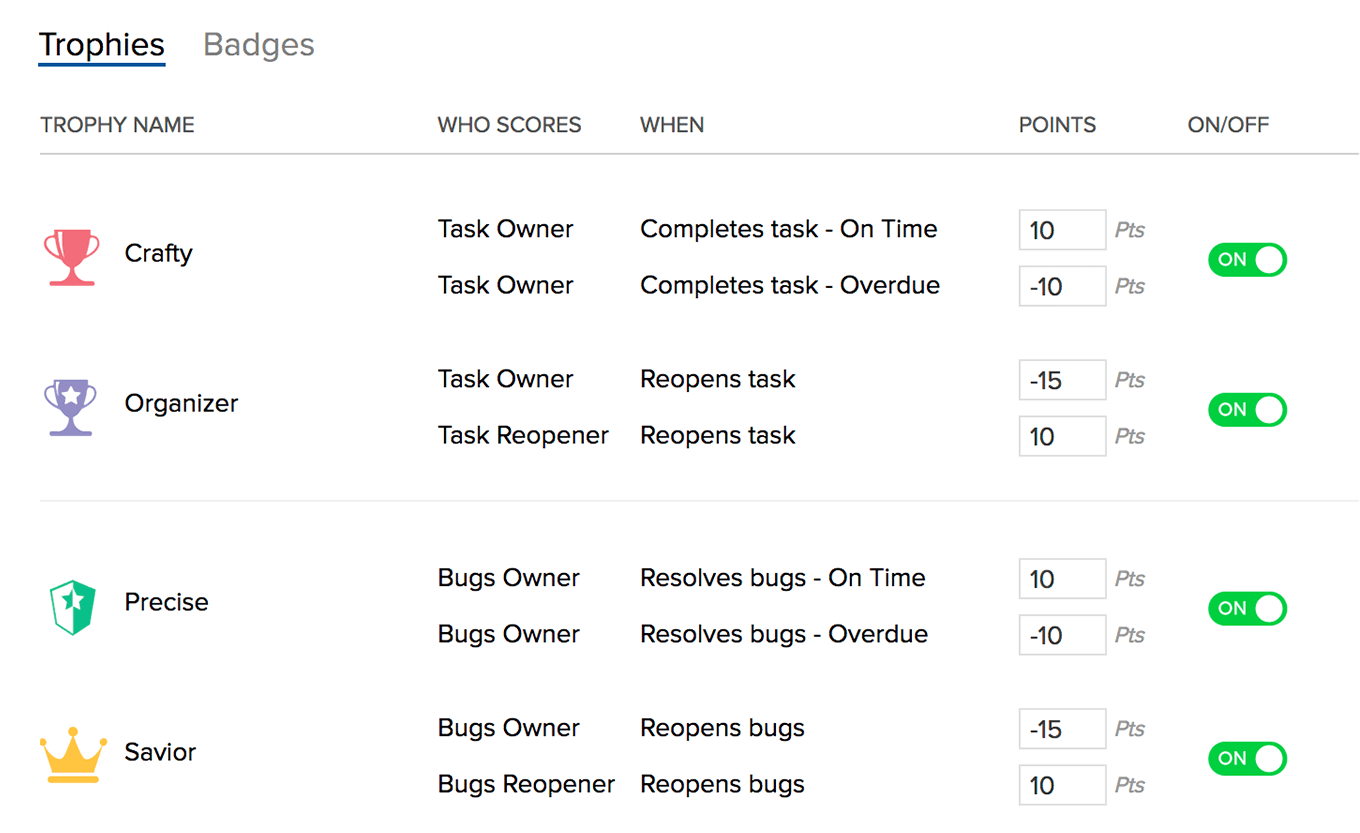
Task: Select Bugs Owner Reopens bugs points field
Action: (1062, 729)
